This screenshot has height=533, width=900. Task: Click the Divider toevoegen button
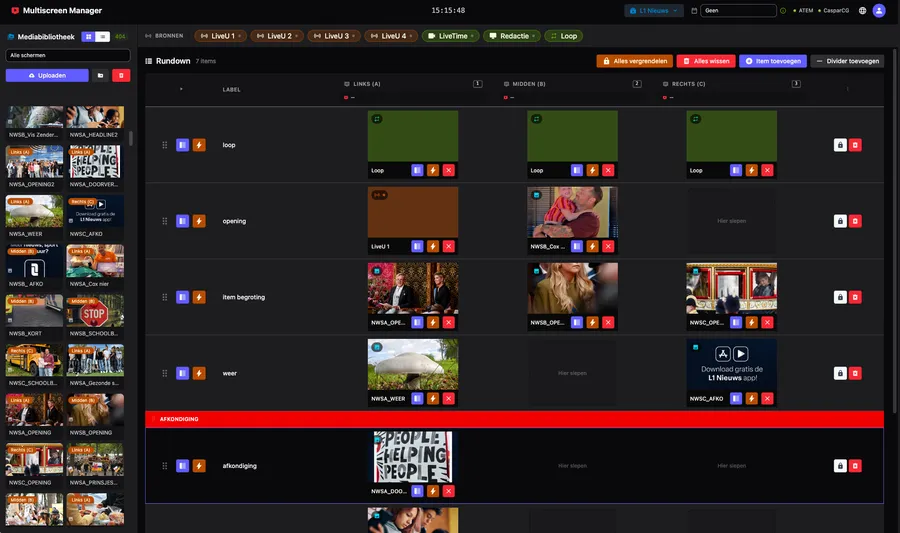coord(847,61)
